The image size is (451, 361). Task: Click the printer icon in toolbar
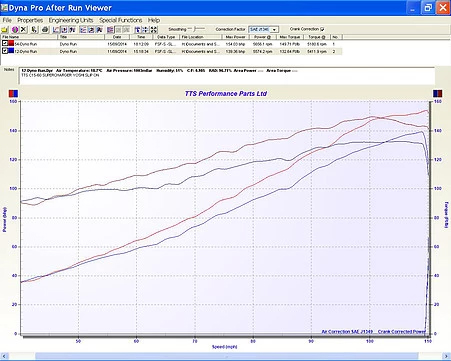(x=45, y=30)
